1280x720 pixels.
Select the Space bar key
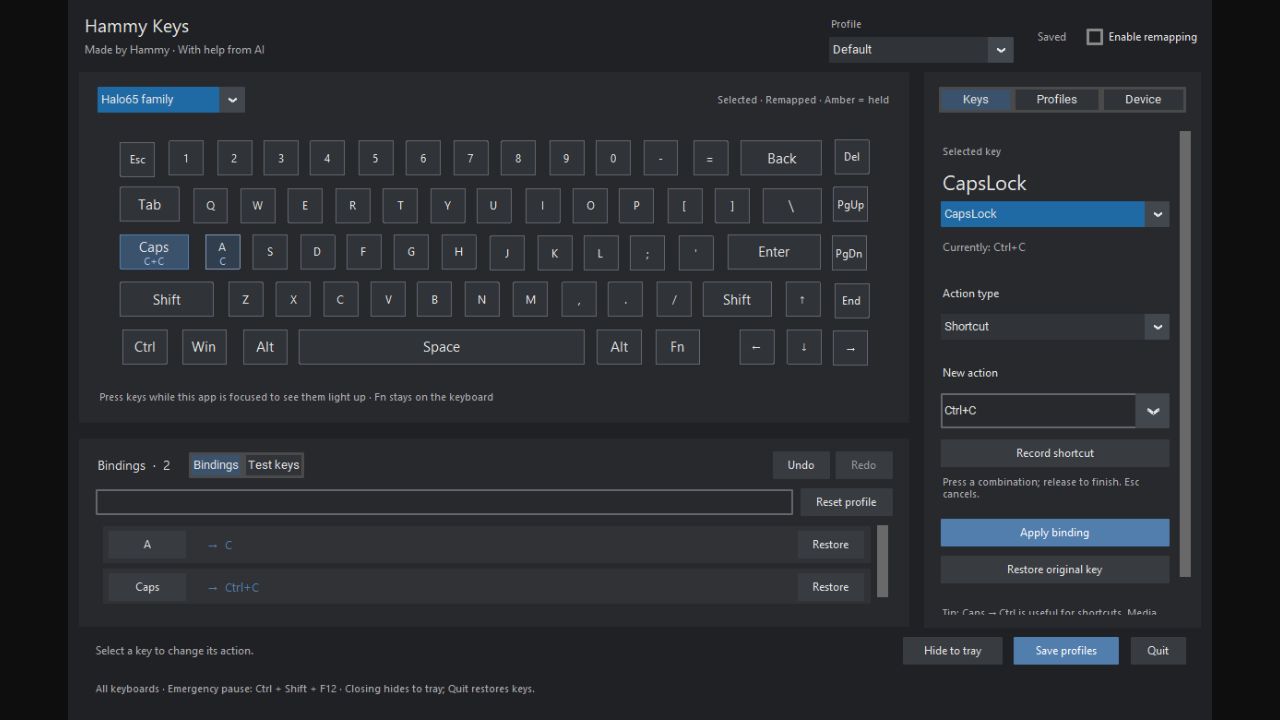tap(441, 347)
